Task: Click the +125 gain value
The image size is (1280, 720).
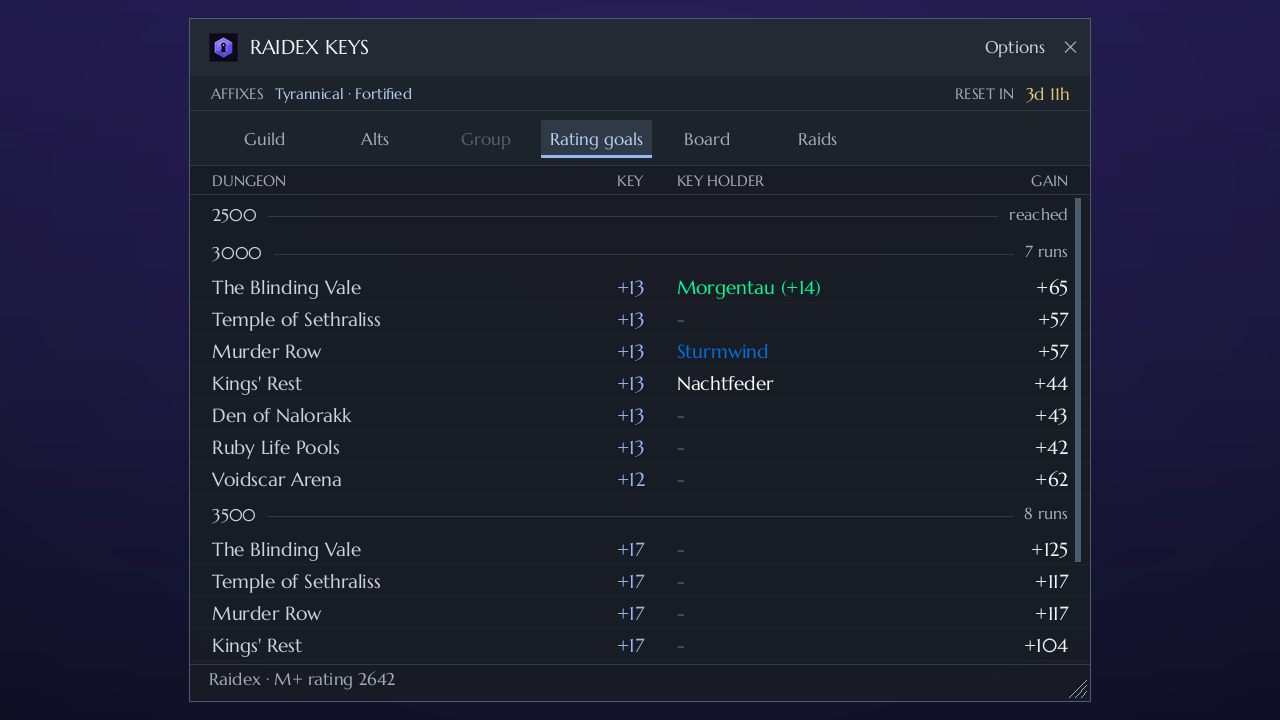Action: click(1050, 550)
